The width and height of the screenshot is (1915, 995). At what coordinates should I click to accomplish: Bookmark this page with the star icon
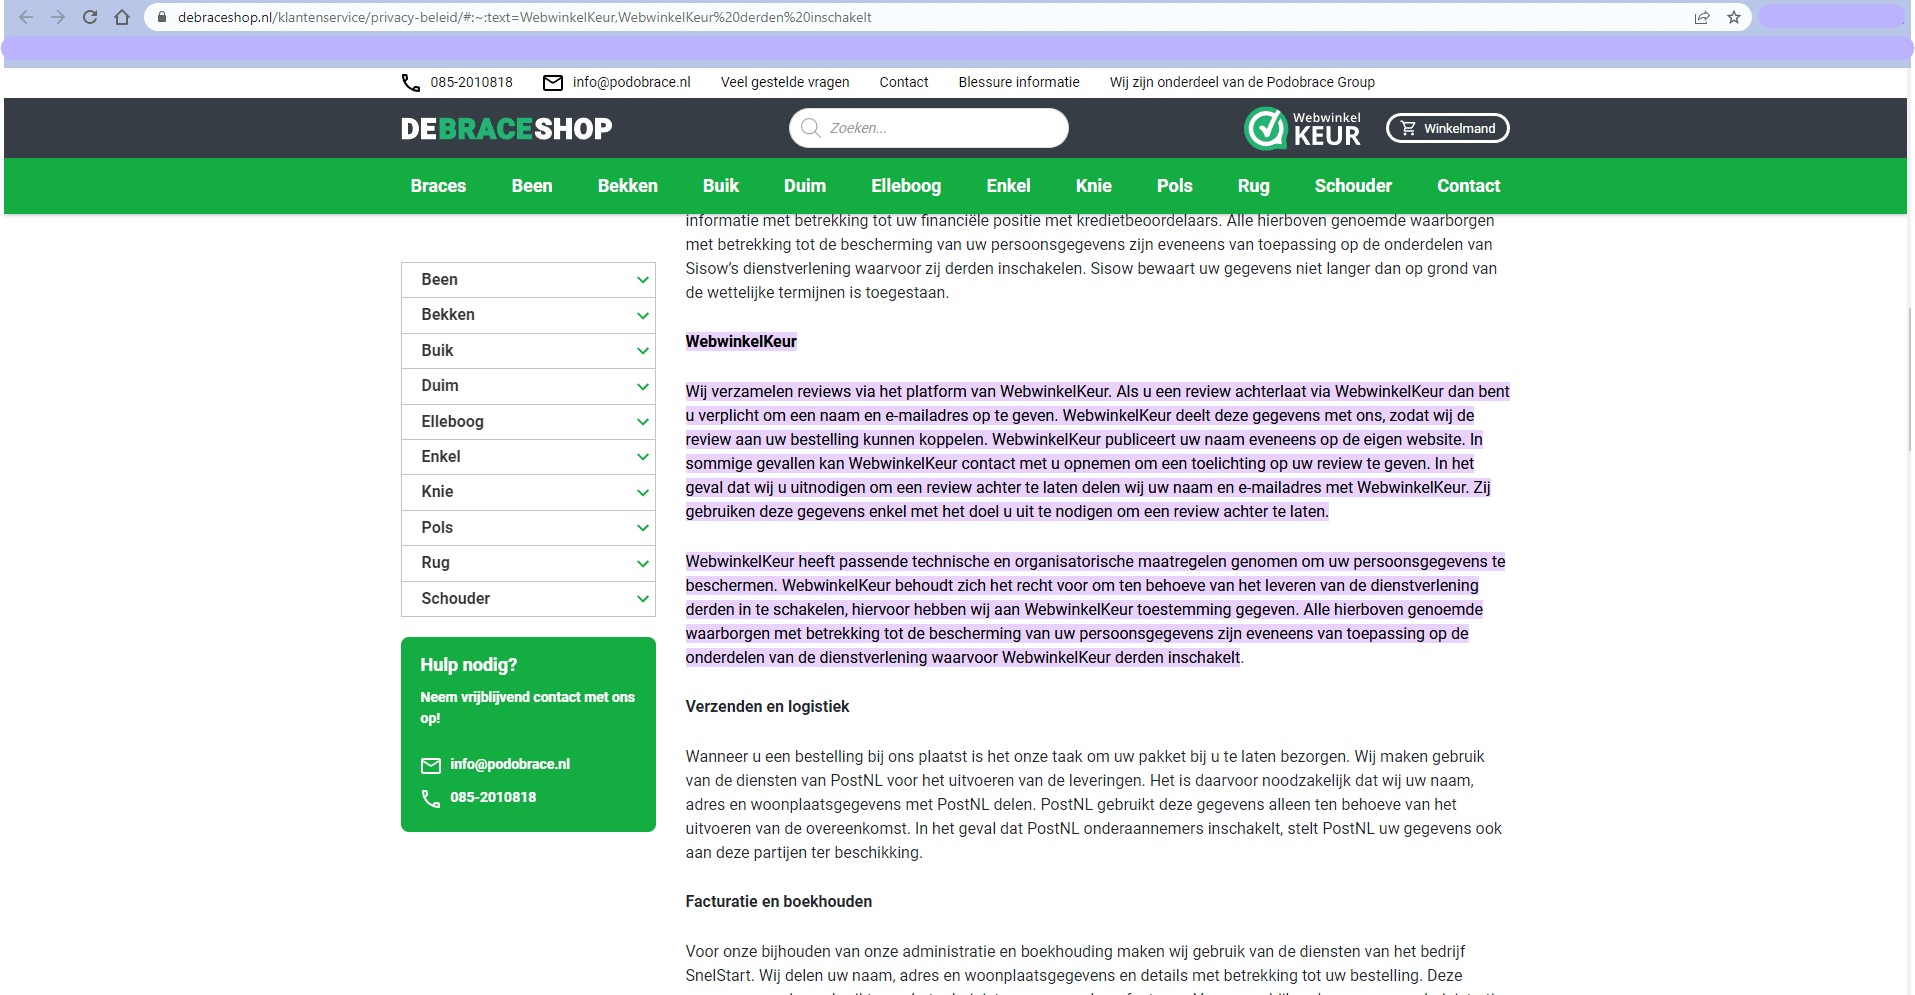1734,17
